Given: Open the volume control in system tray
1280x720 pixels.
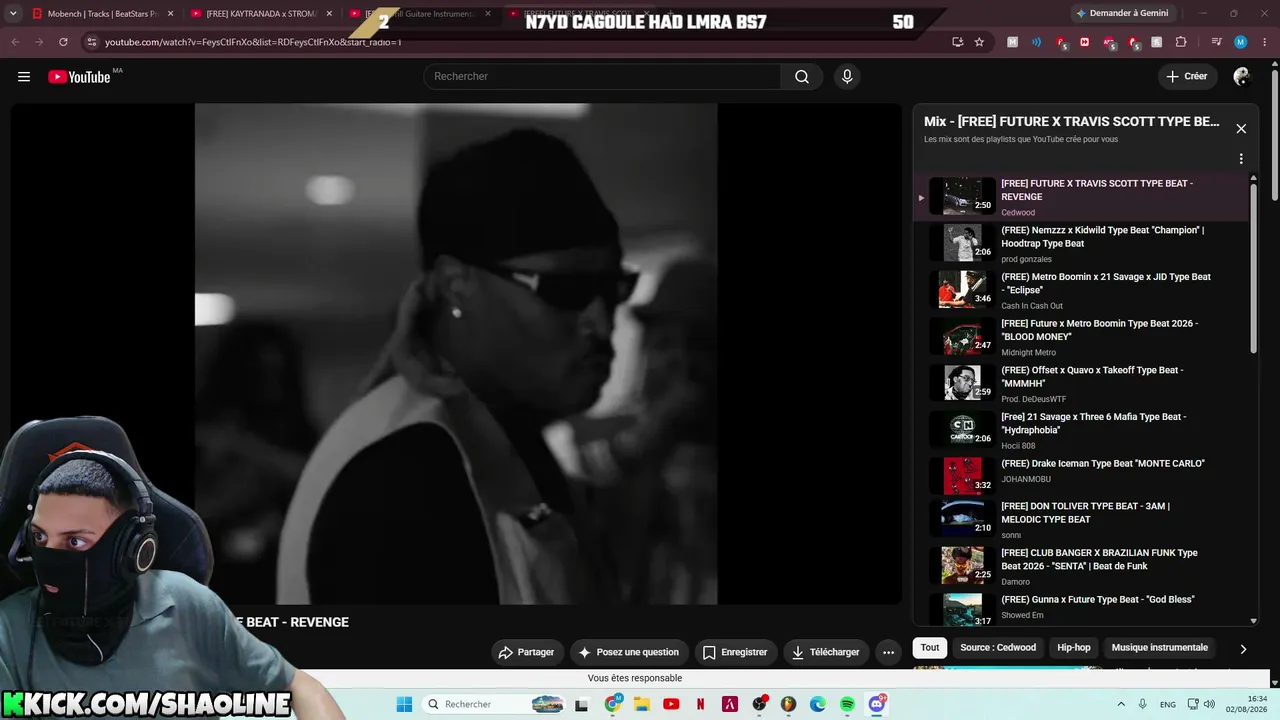Looking at the screenshot, I should [x=1209, y=704].
